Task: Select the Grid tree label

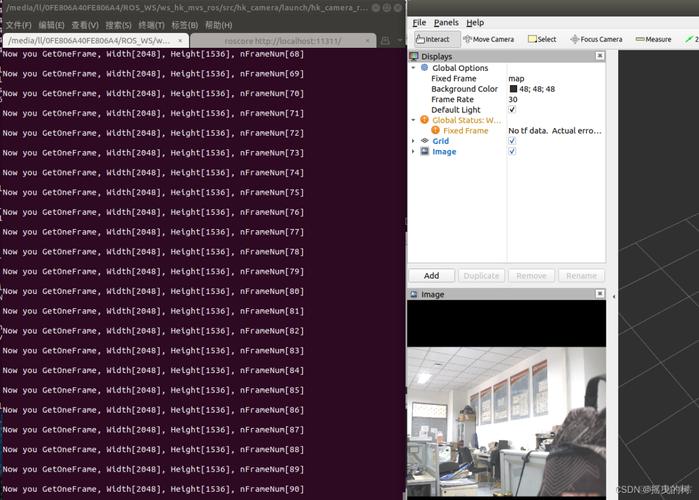Action: tap(440, 141)
